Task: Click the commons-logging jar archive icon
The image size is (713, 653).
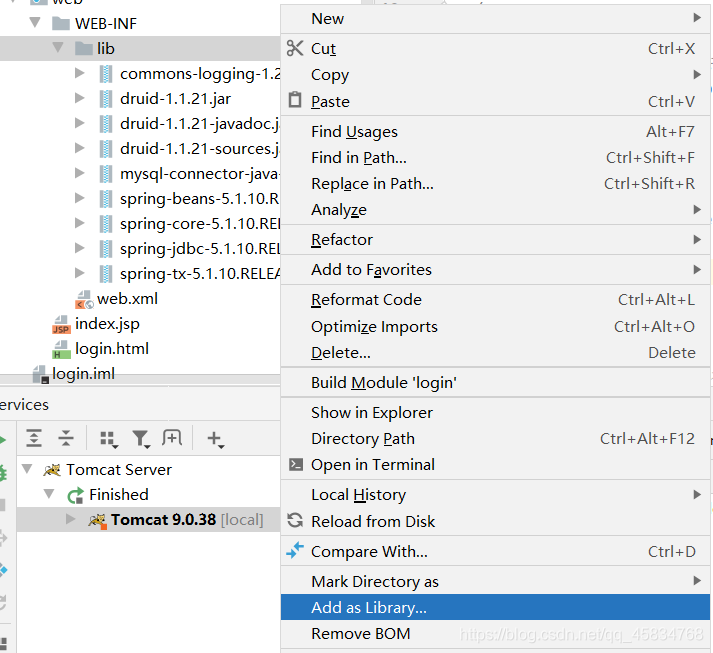Action: pyautogui.click(x=105, y=74)
